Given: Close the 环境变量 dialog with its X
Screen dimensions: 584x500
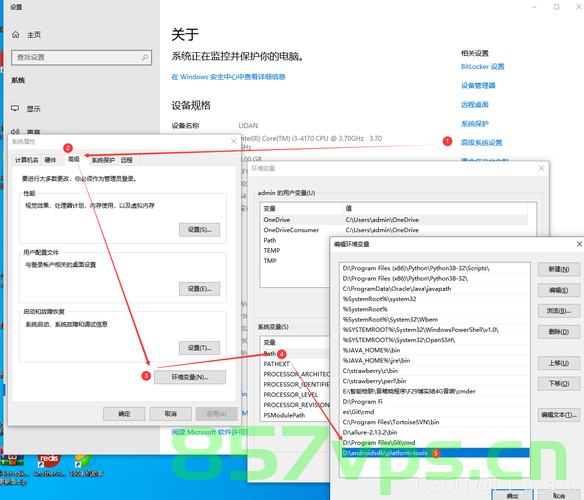Looking at the screenshot, I should coord(541,168).
